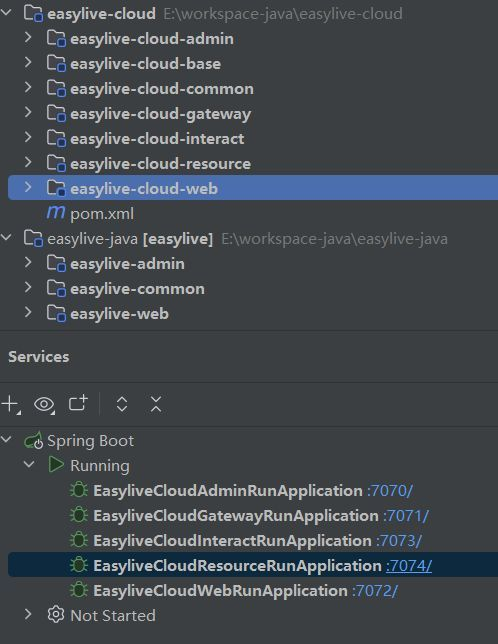Open the View Options eye icon

point(44,405)
